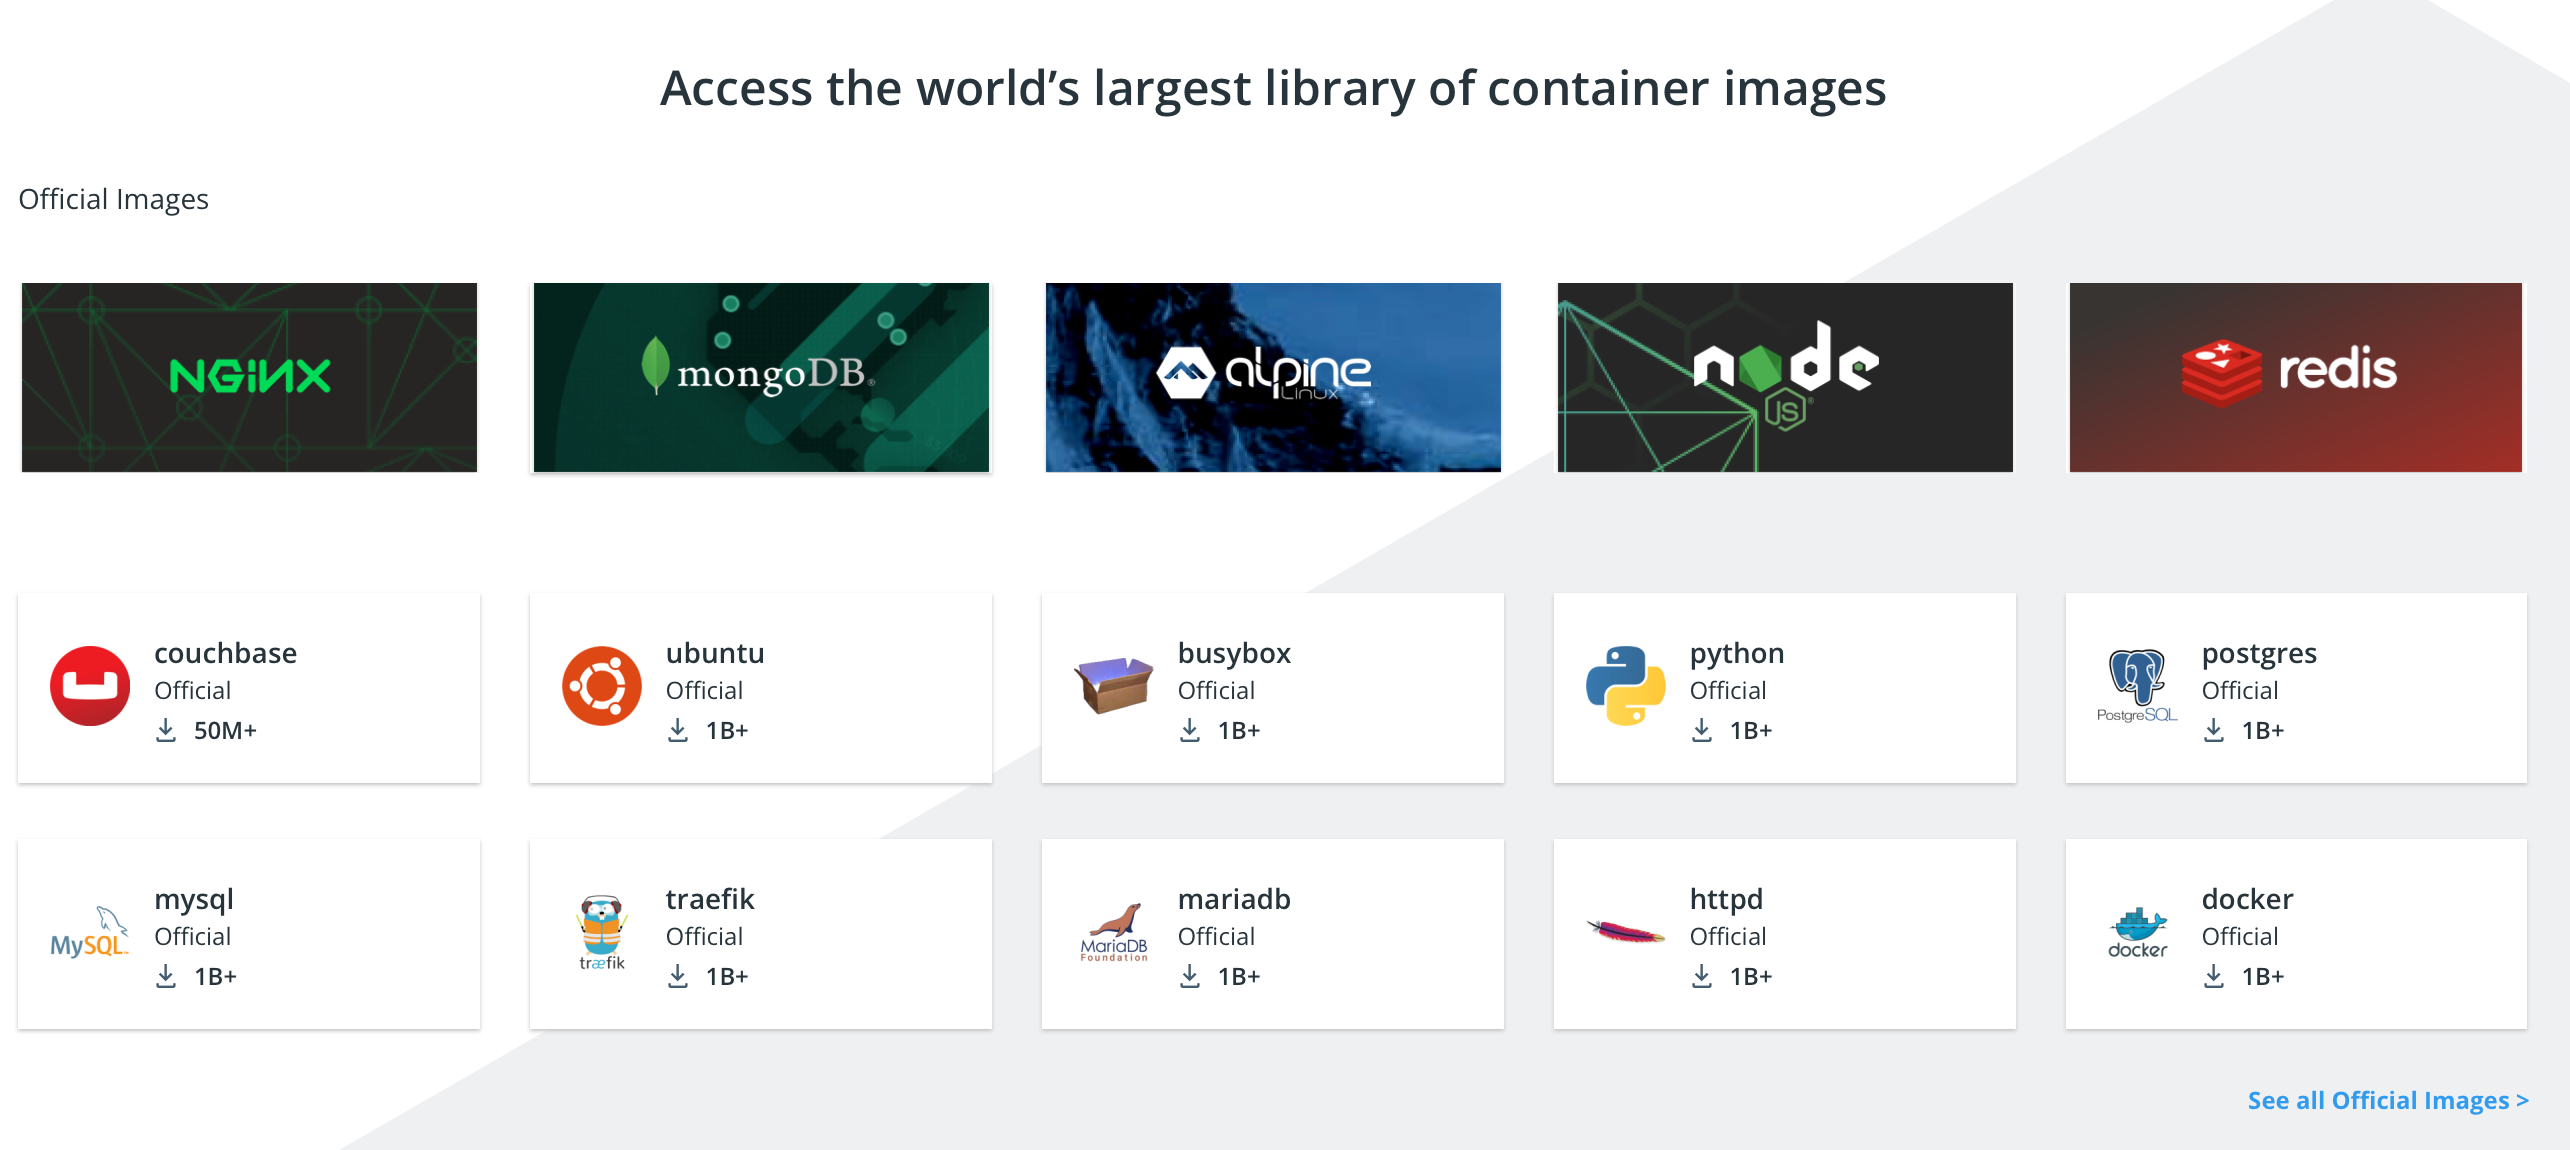Click the traefik gopher mascot icon
This screenshot has width=2570, height=1150.
(602, 932)
